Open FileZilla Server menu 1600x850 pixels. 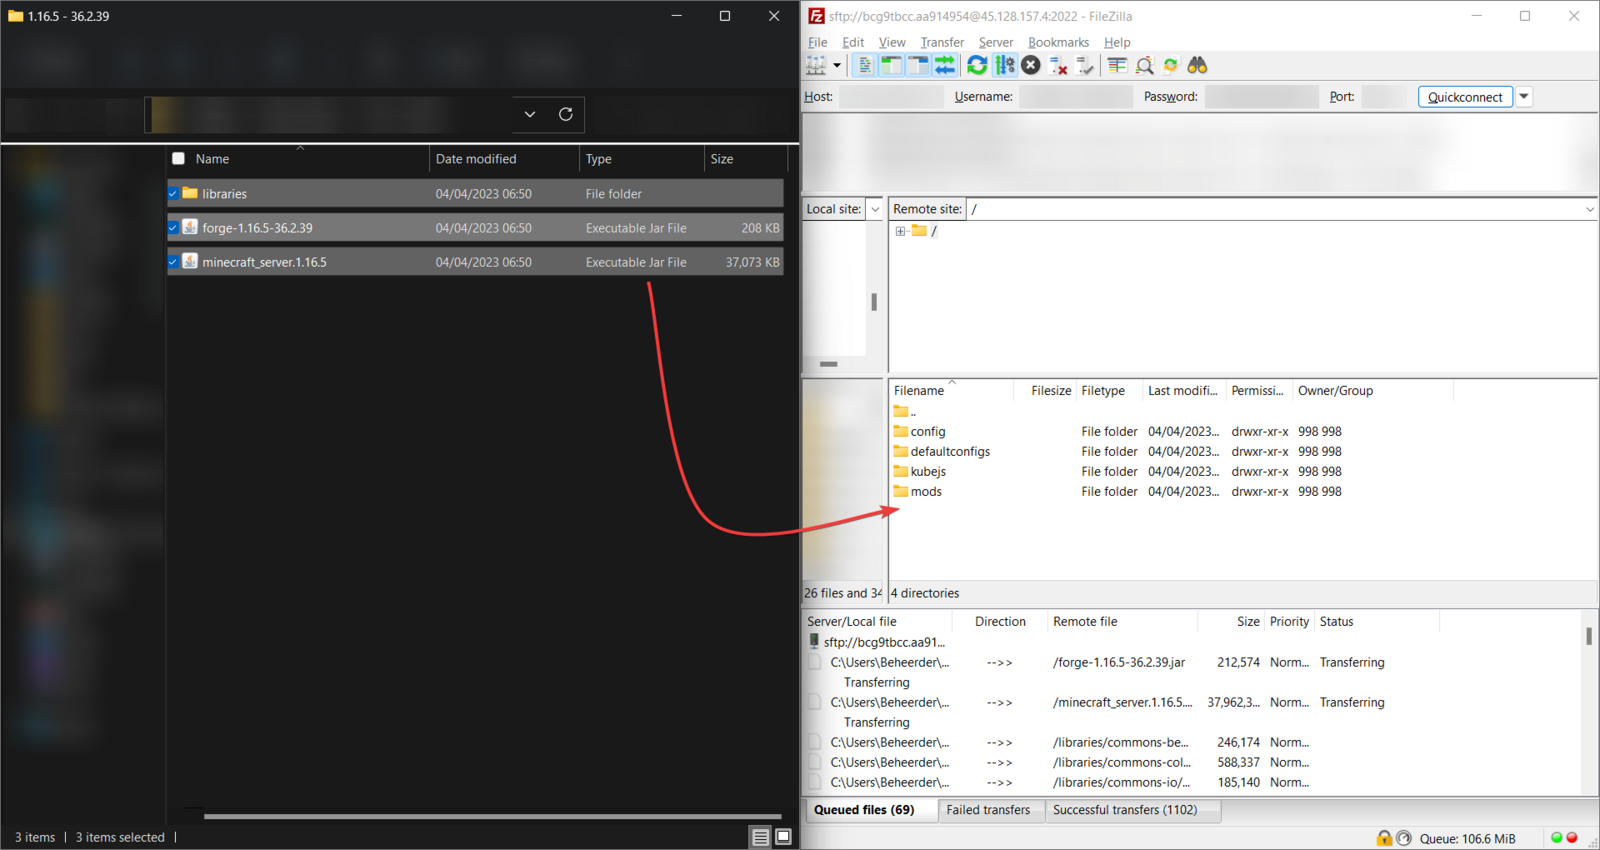pos(996,42)
